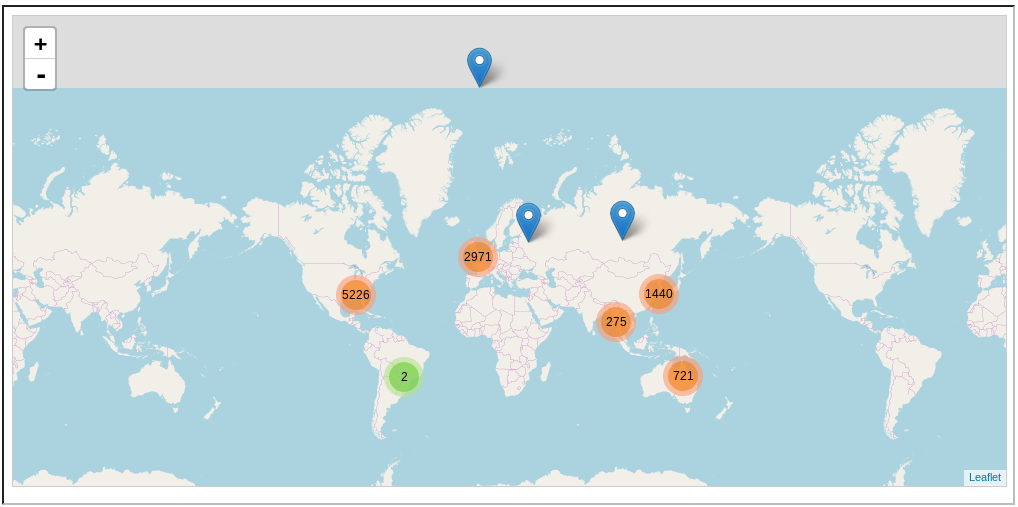Open the Leaflet attribution link

984,478
